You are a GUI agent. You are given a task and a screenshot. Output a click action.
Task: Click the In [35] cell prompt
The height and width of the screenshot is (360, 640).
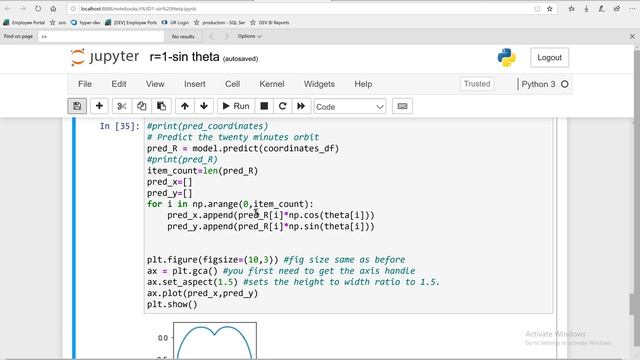click(120, 126)
